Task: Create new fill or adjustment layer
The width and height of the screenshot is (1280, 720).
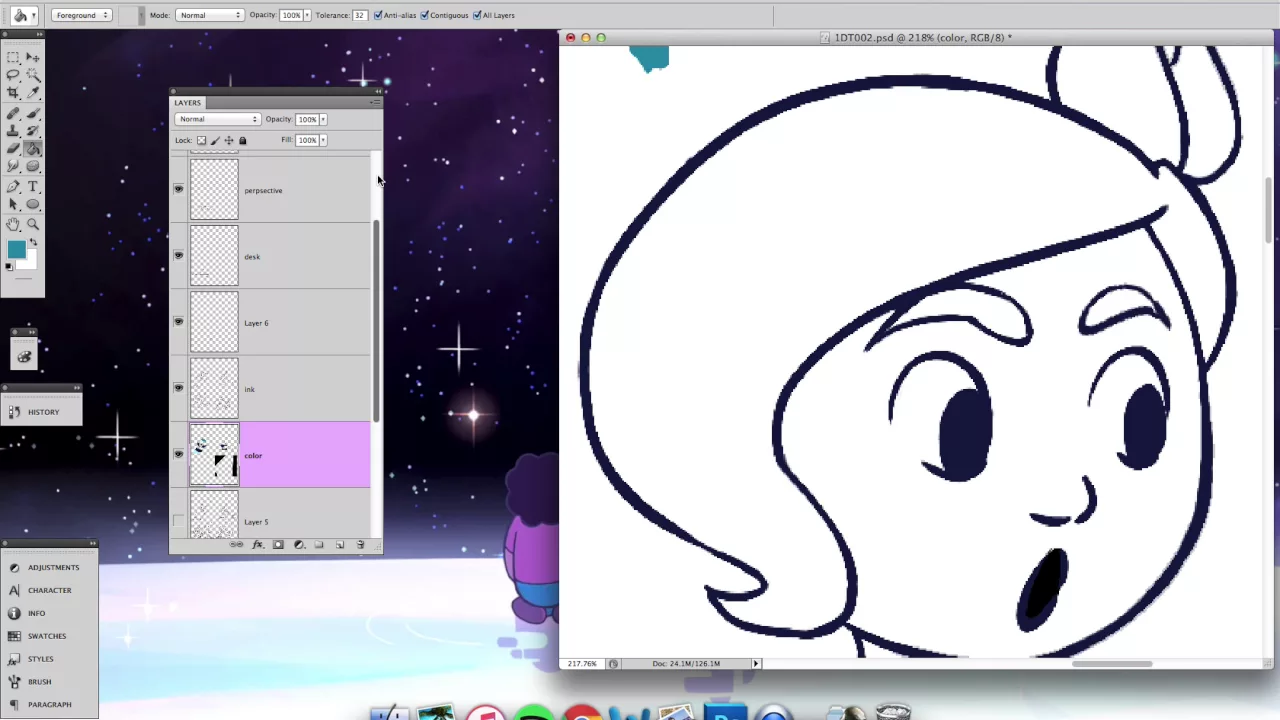Action: click(x=299, y=544)
